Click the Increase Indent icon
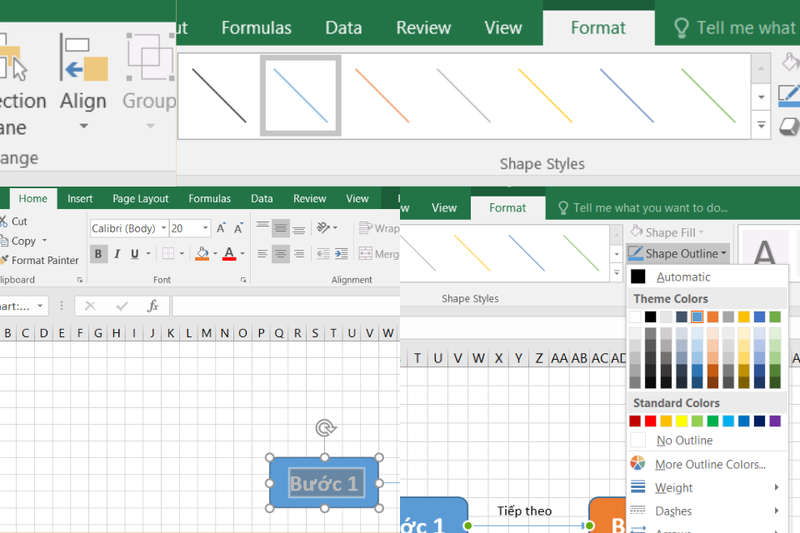The image size is (800, 533). (341, 253)
